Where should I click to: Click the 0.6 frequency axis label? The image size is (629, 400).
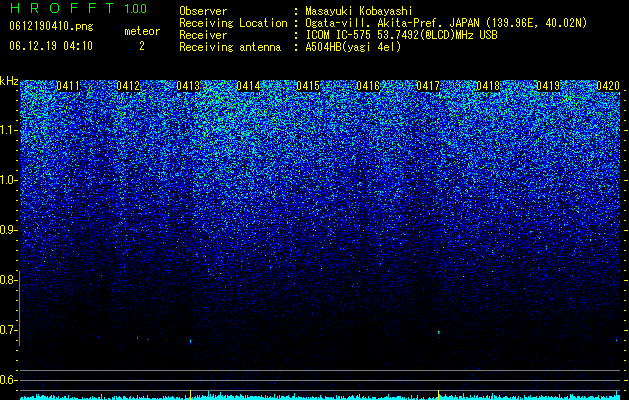coord(8,380)
